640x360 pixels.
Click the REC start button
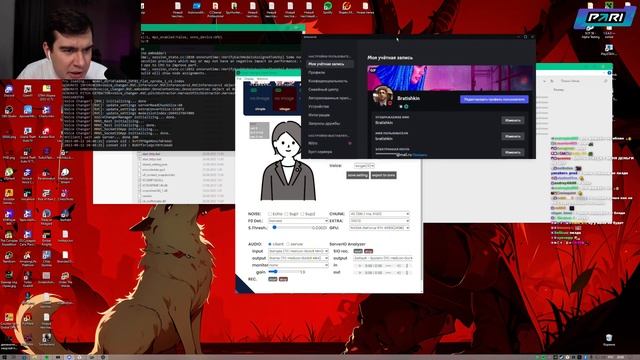pos(273,279)
